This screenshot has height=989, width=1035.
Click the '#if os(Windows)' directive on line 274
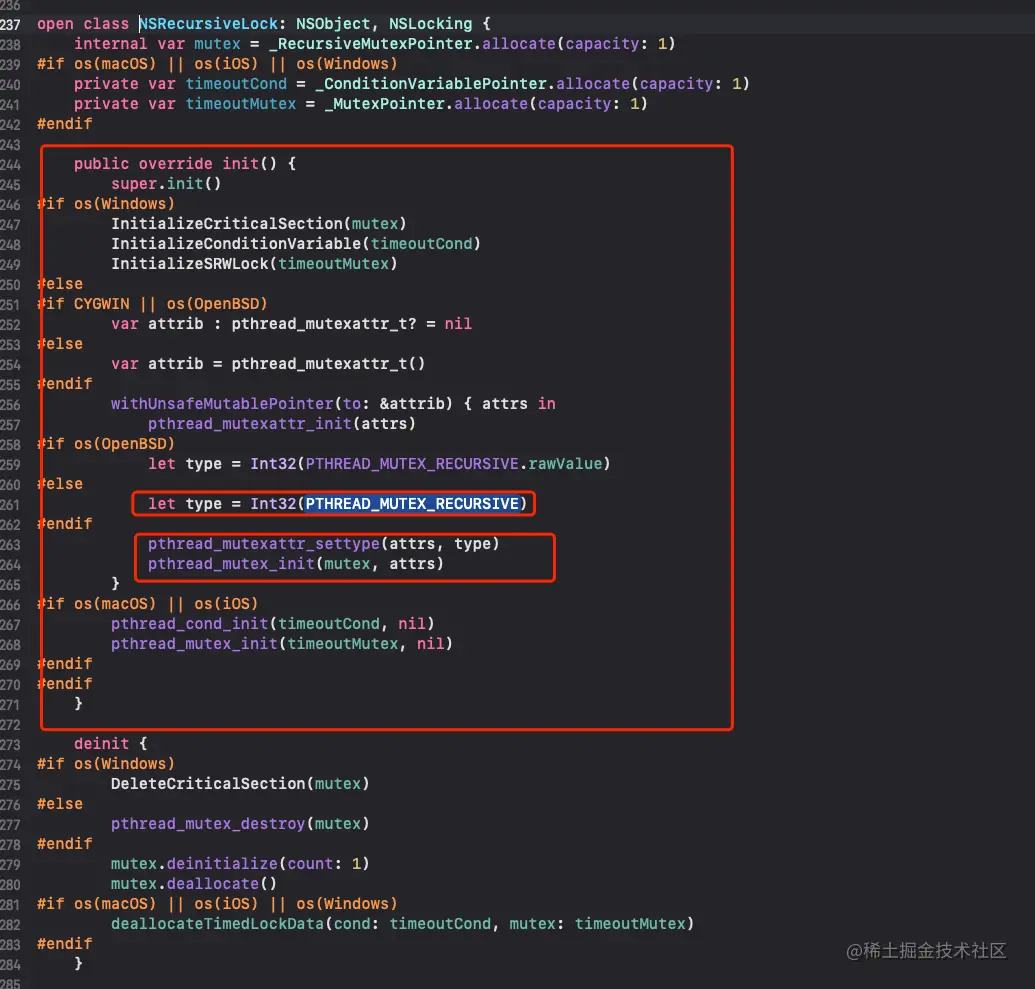click(106, 764)
